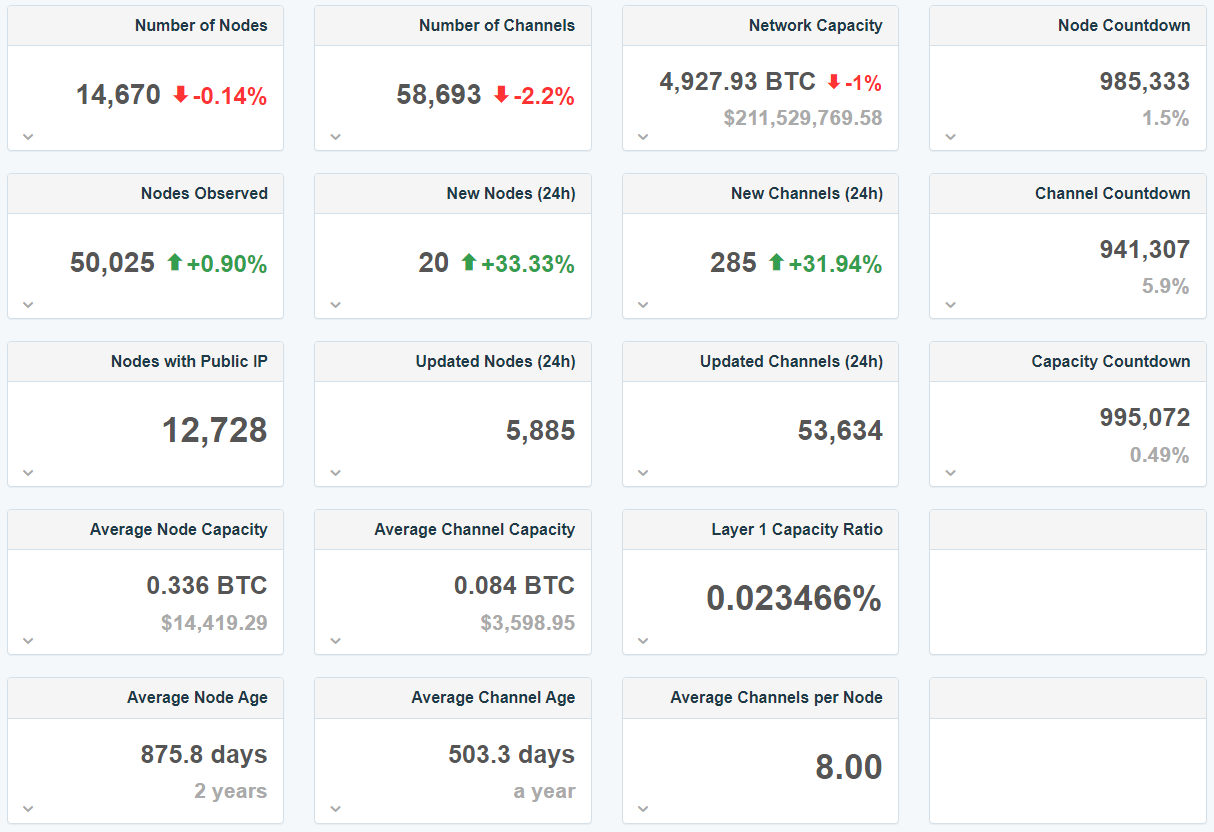Click the red down arrow in Number of Channels
This screenshot has height=832, width=1214.
pyautogui.click(x=501, y=95)
